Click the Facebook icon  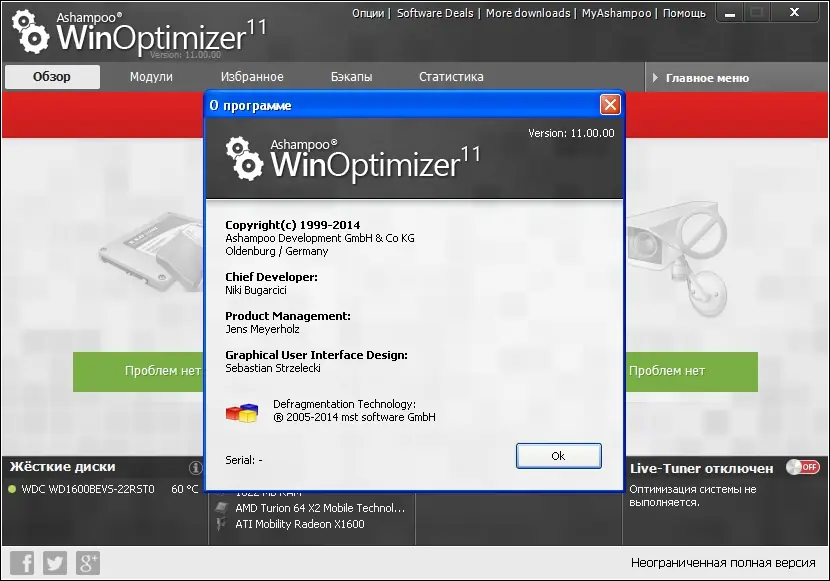click(22, 563)
